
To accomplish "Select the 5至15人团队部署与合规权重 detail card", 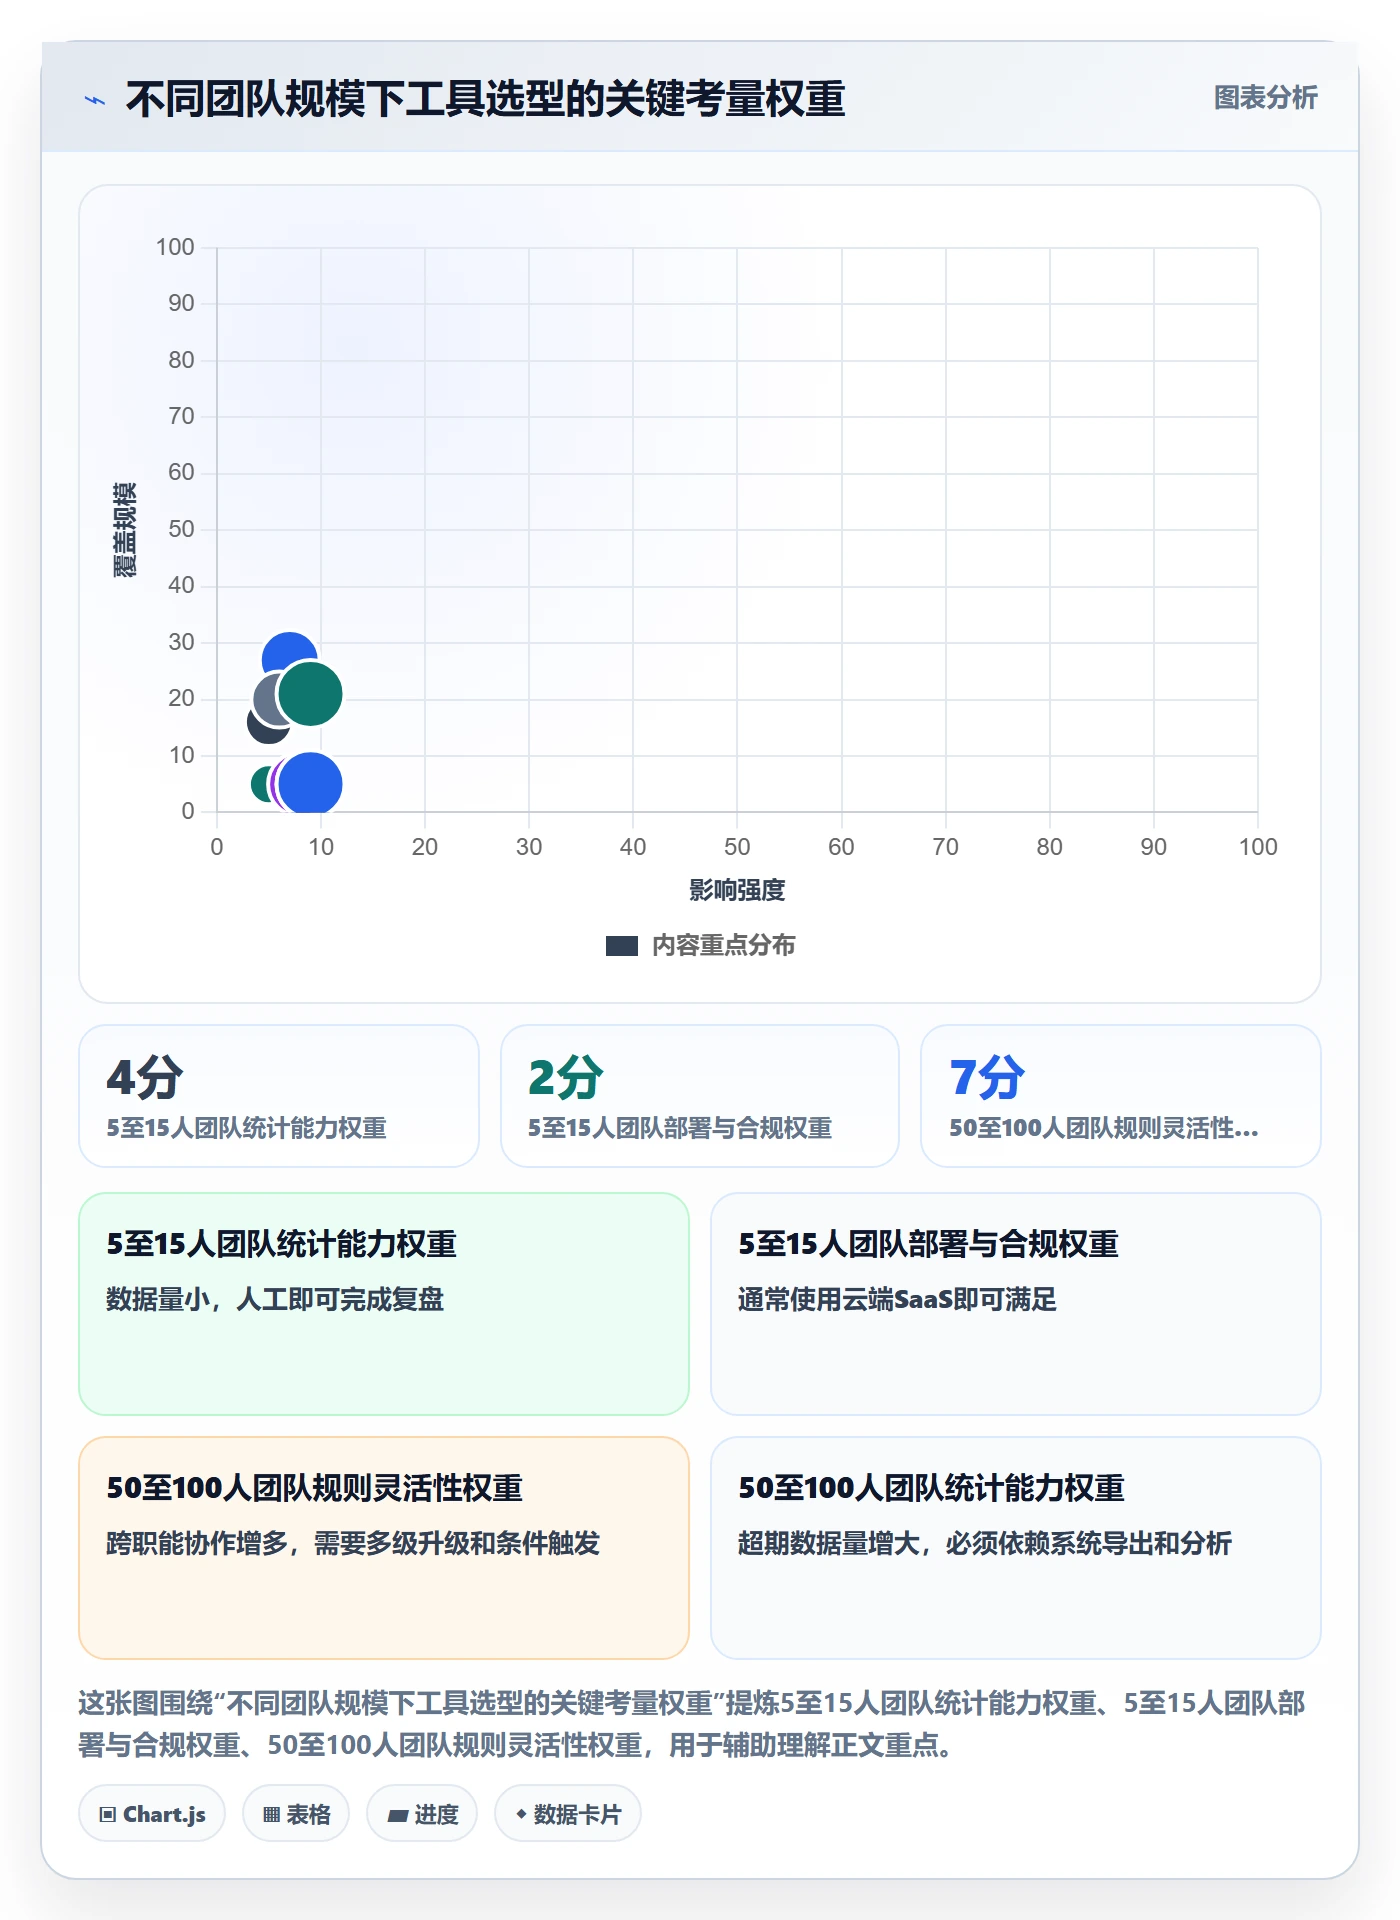I will pos(1016,1304).
